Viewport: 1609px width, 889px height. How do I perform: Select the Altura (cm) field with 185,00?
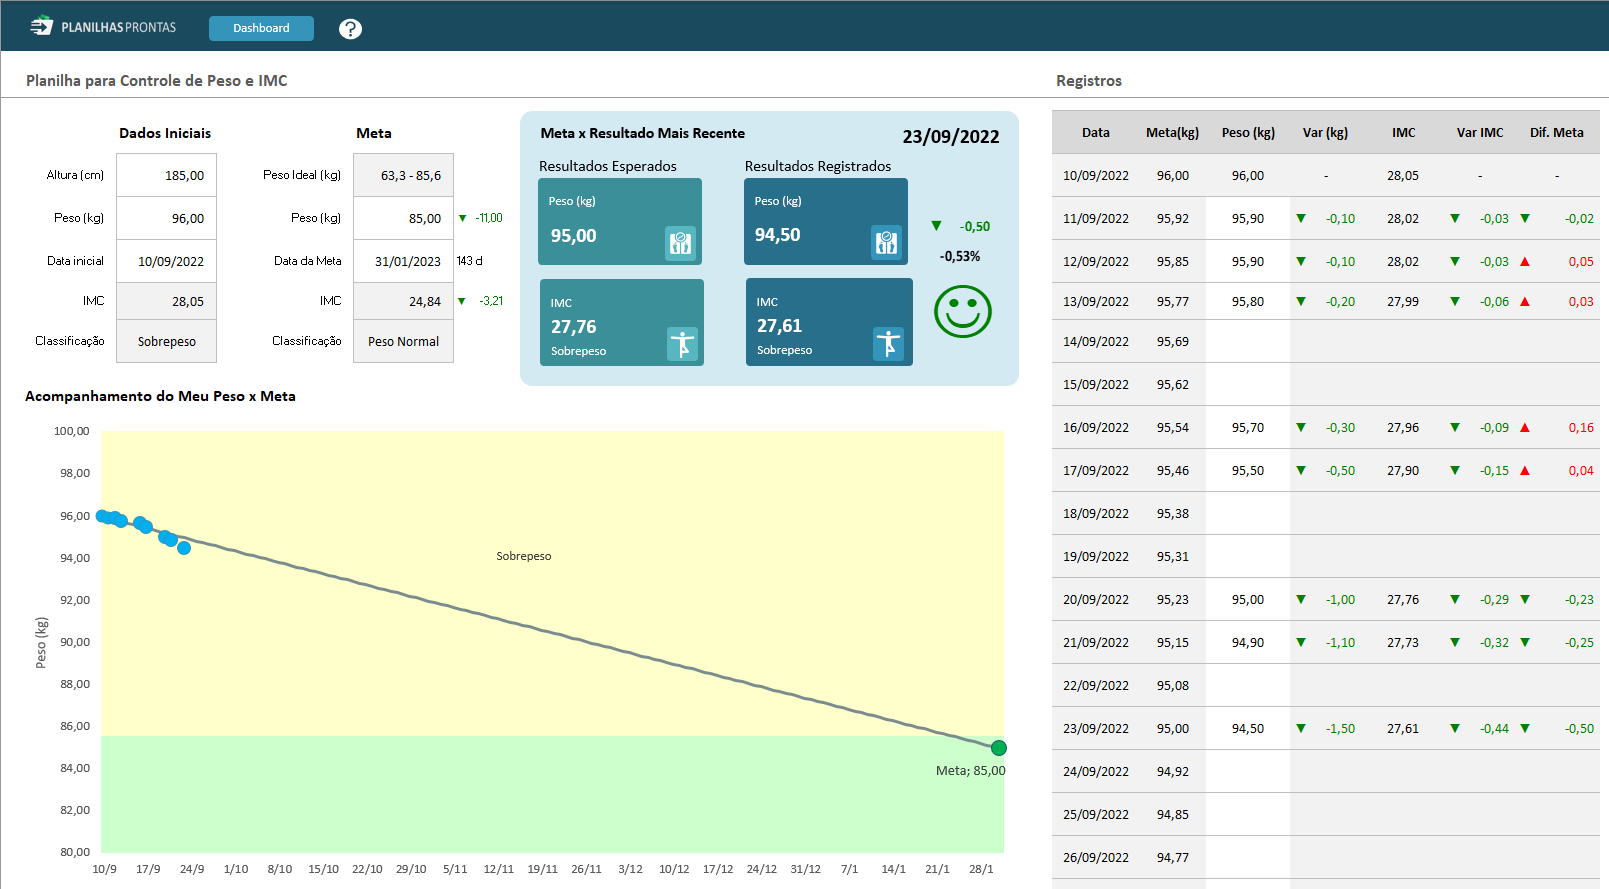coord(167,175)
